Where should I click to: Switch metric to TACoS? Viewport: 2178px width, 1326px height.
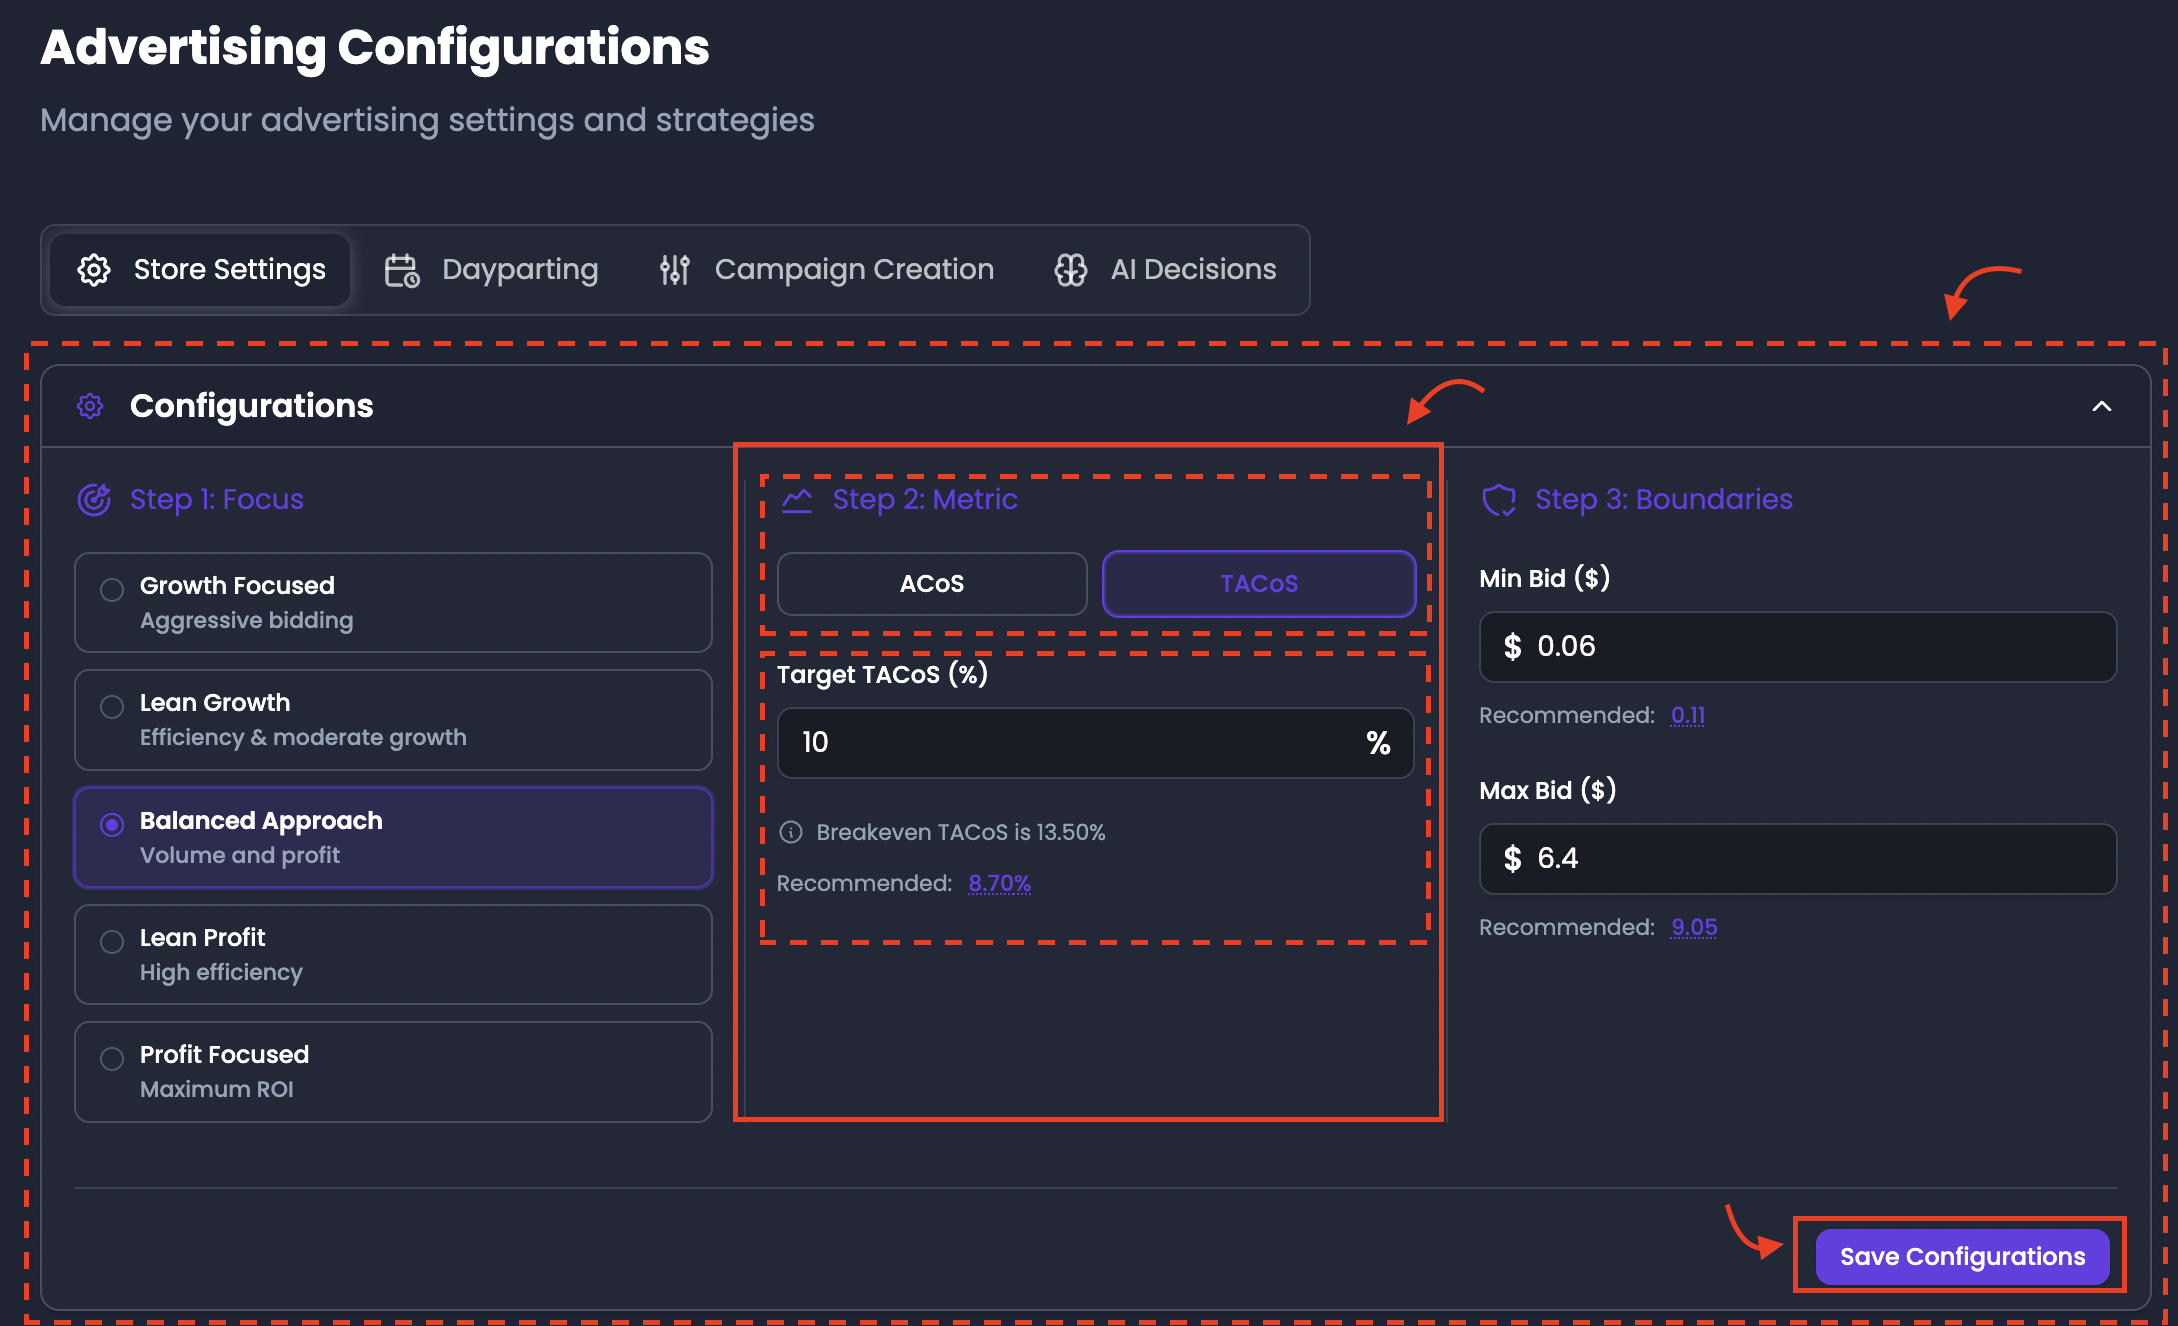point(1259,584)
